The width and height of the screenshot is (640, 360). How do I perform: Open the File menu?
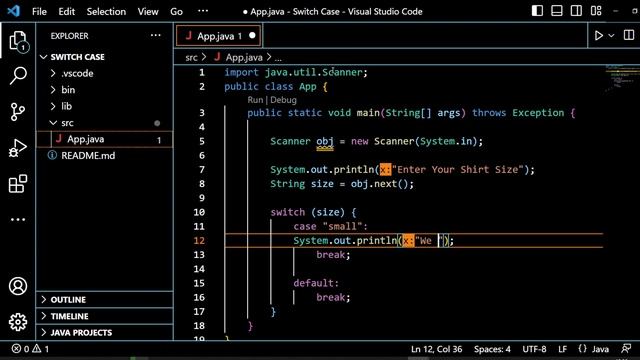39,11
